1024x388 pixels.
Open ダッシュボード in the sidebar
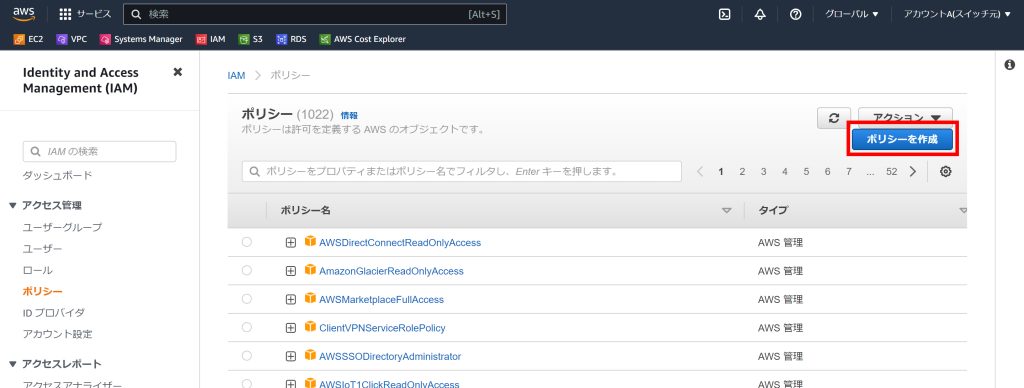click(x=57, y=175)
